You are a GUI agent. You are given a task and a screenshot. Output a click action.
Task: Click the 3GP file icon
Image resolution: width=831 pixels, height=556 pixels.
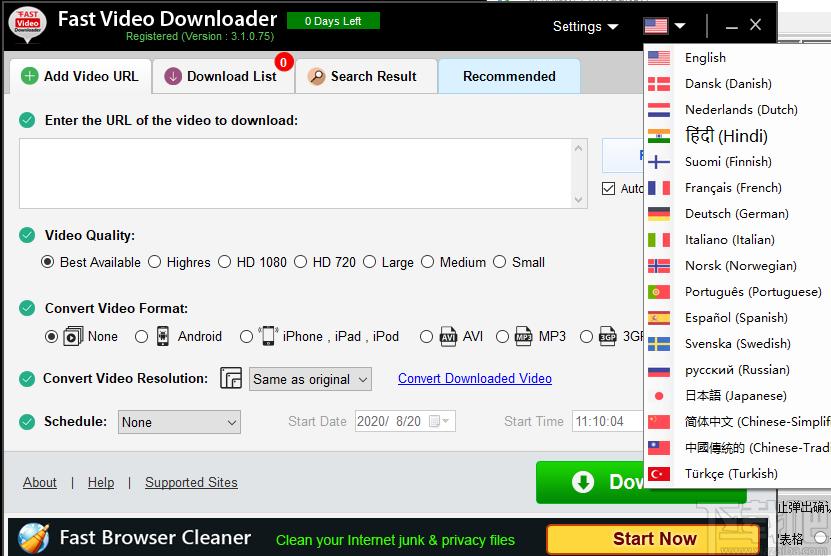pos(607,336)
